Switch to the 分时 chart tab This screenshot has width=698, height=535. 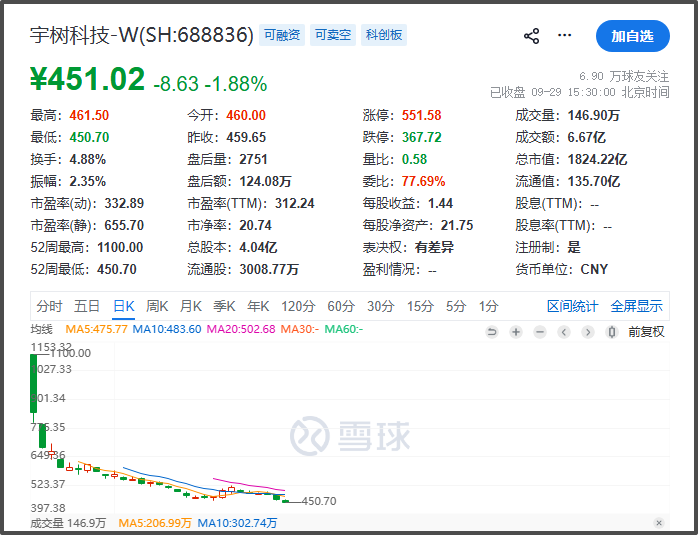coord(49,306)
